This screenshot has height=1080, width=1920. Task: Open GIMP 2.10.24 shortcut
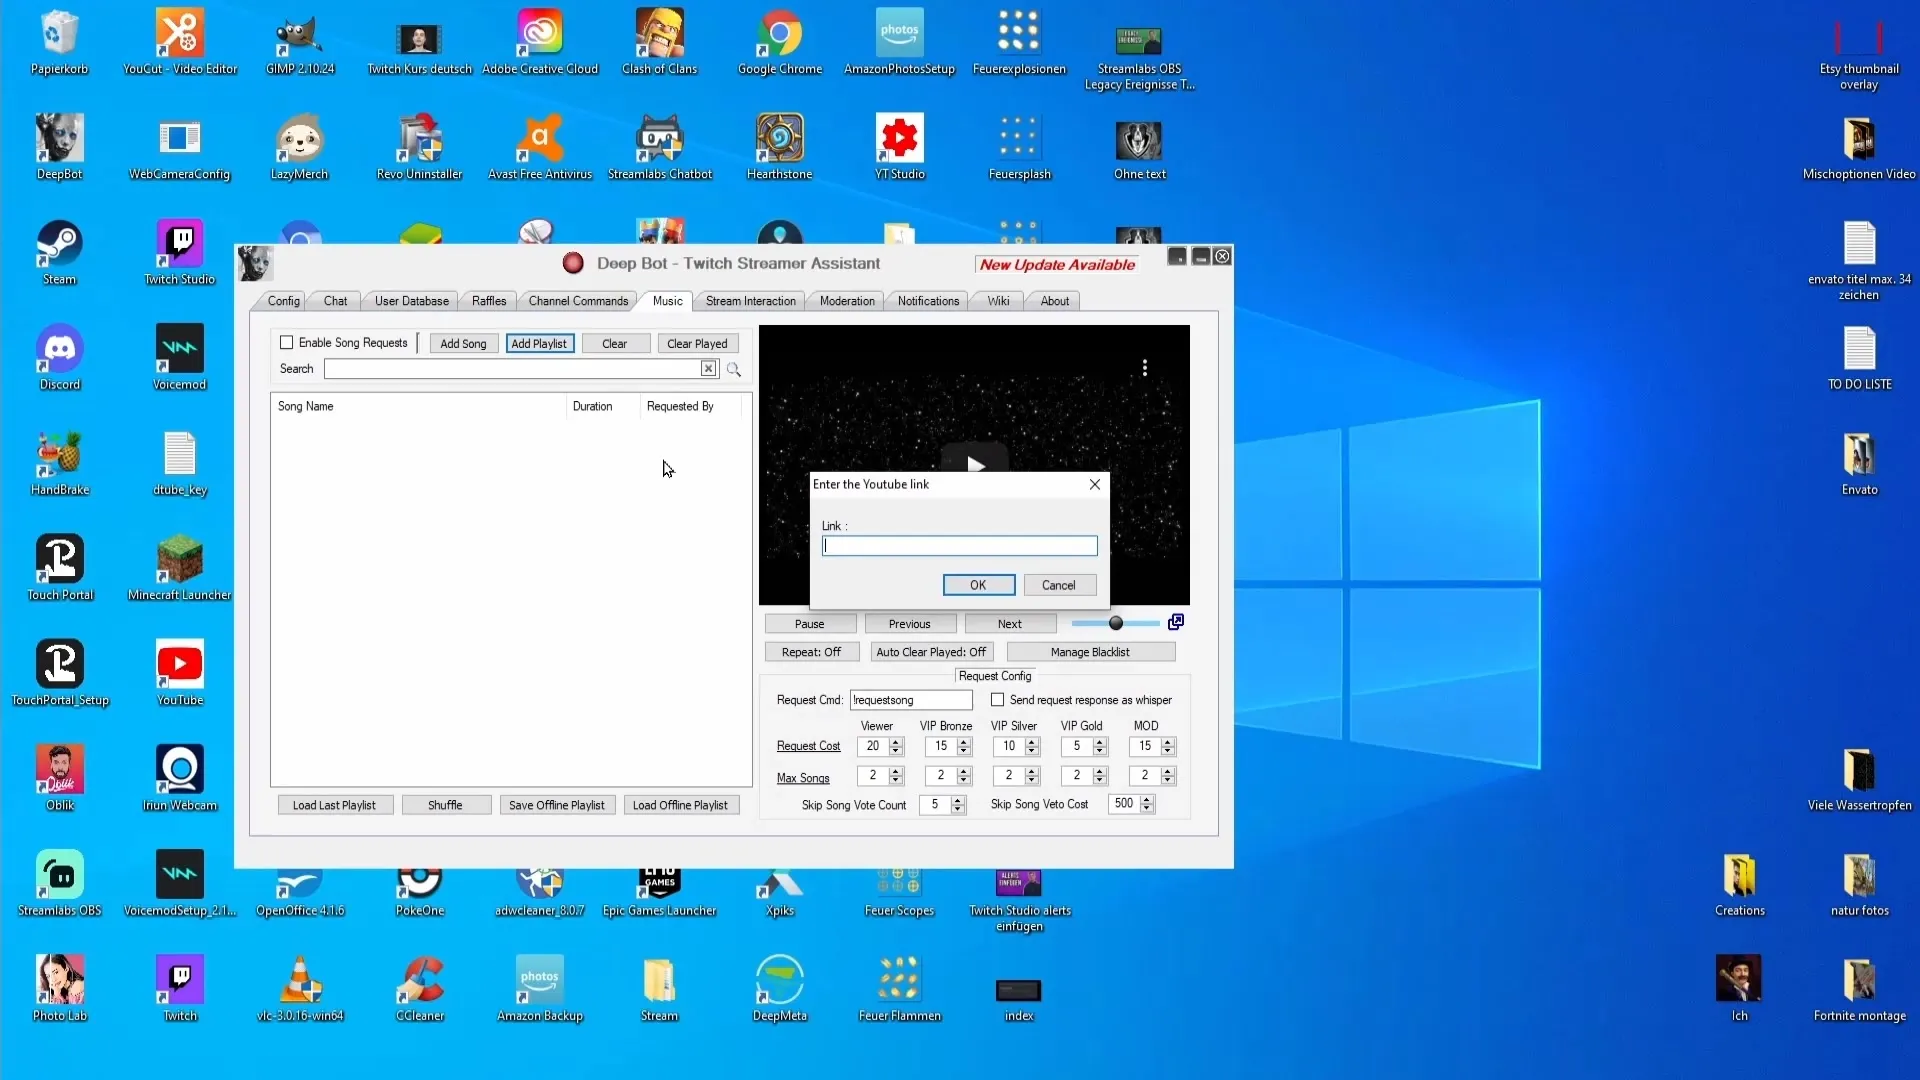[300, 42]
